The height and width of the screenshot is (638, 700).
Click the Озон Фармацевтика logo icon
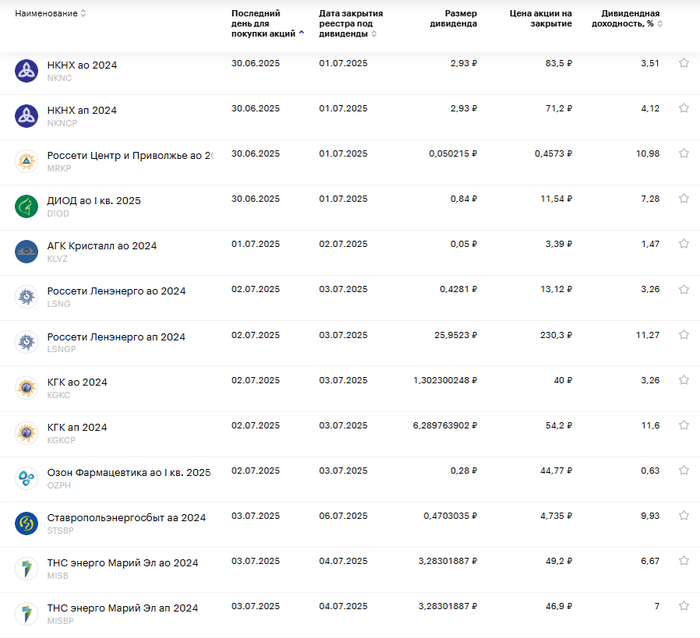point(26,478)
